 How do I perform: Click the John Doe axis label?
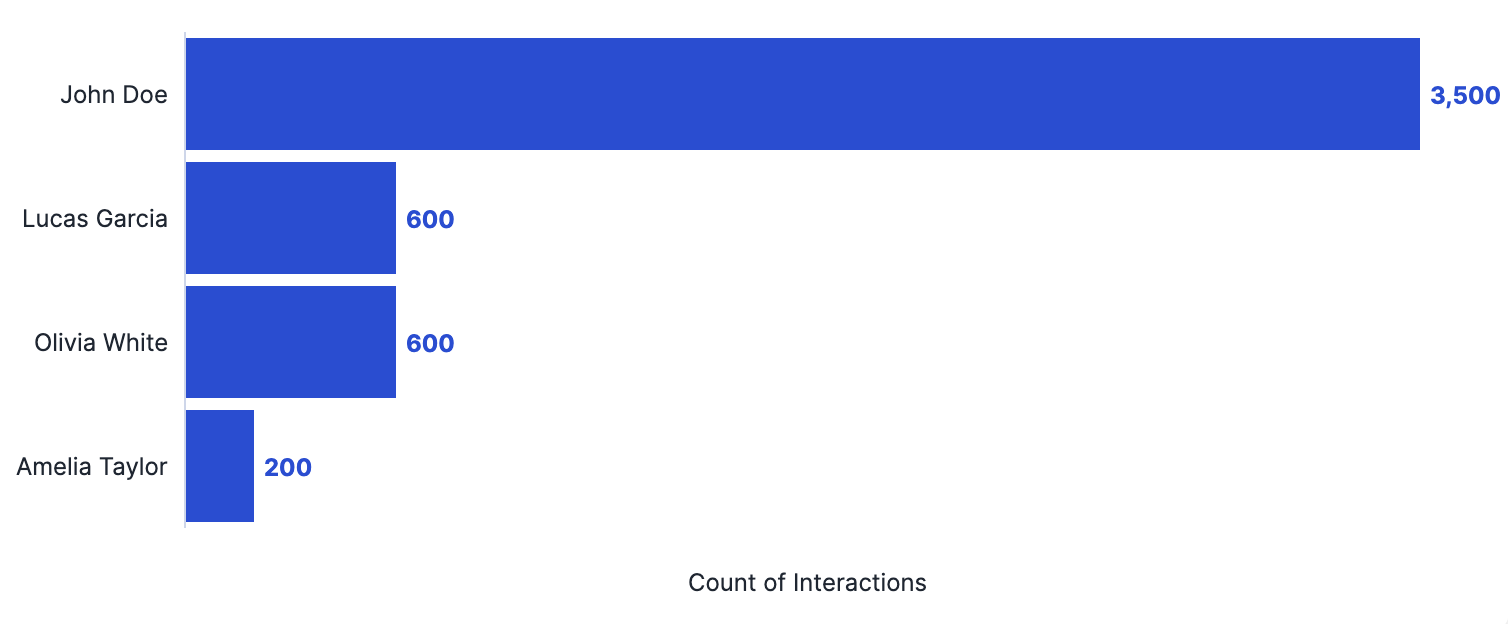click(114, 95)
